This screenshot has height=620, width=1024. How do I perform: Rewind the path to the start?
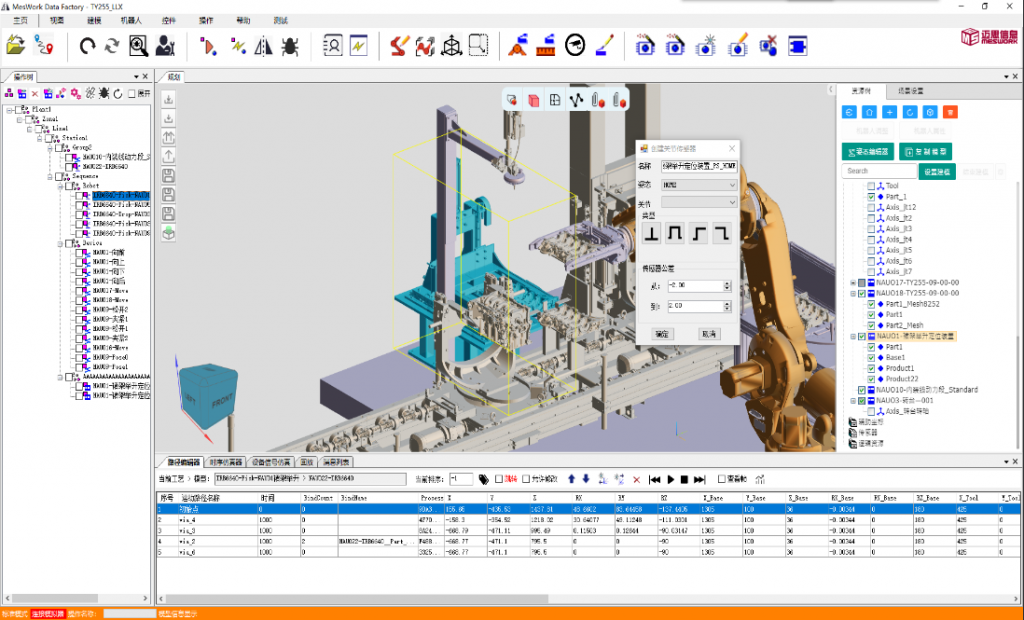coord(655,480)
